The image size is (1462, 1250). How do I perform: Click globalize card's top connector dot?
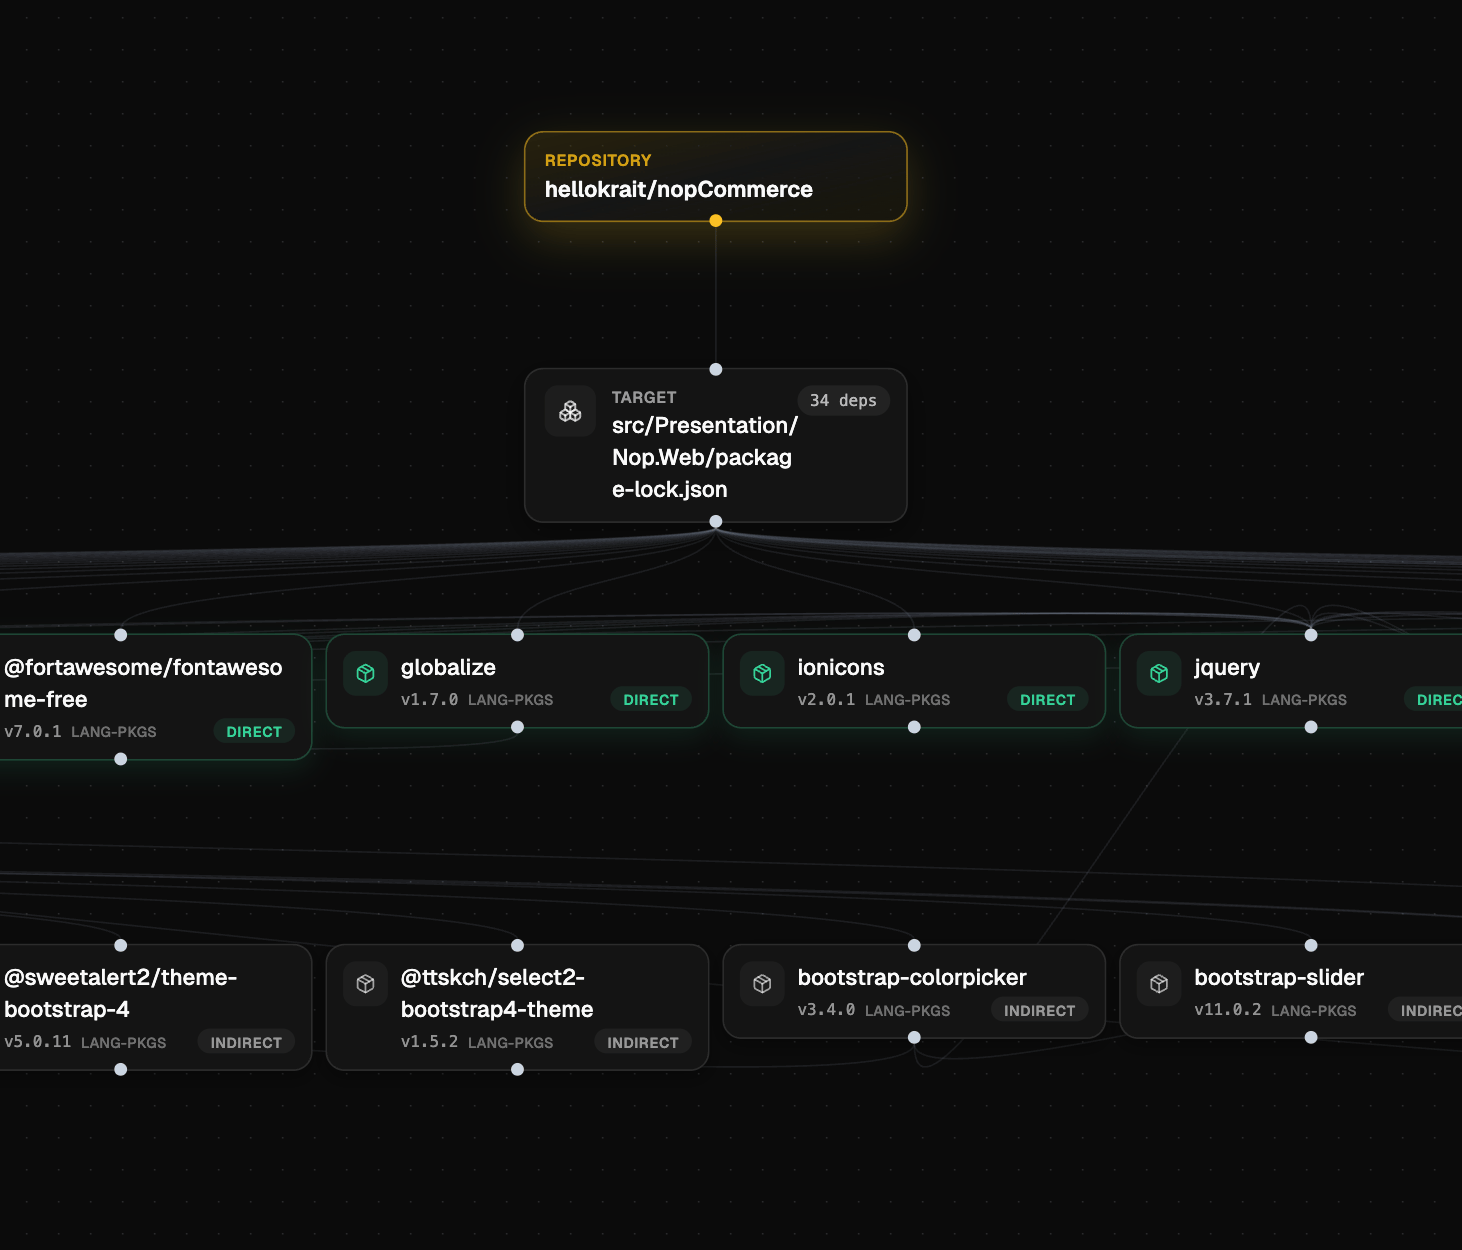[x=517, y=635]
